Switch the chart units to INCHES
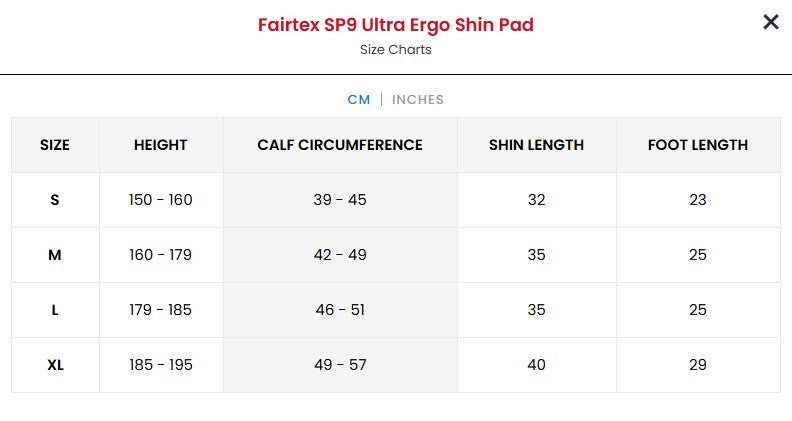 point(418,100)
